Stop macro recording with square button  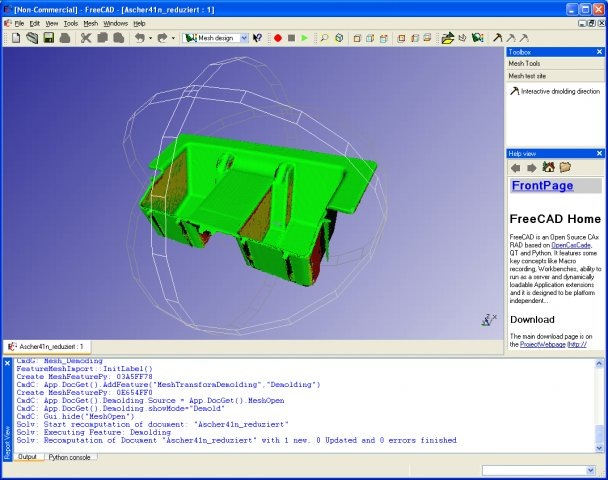pyautogui.click(x=292, y=38)
